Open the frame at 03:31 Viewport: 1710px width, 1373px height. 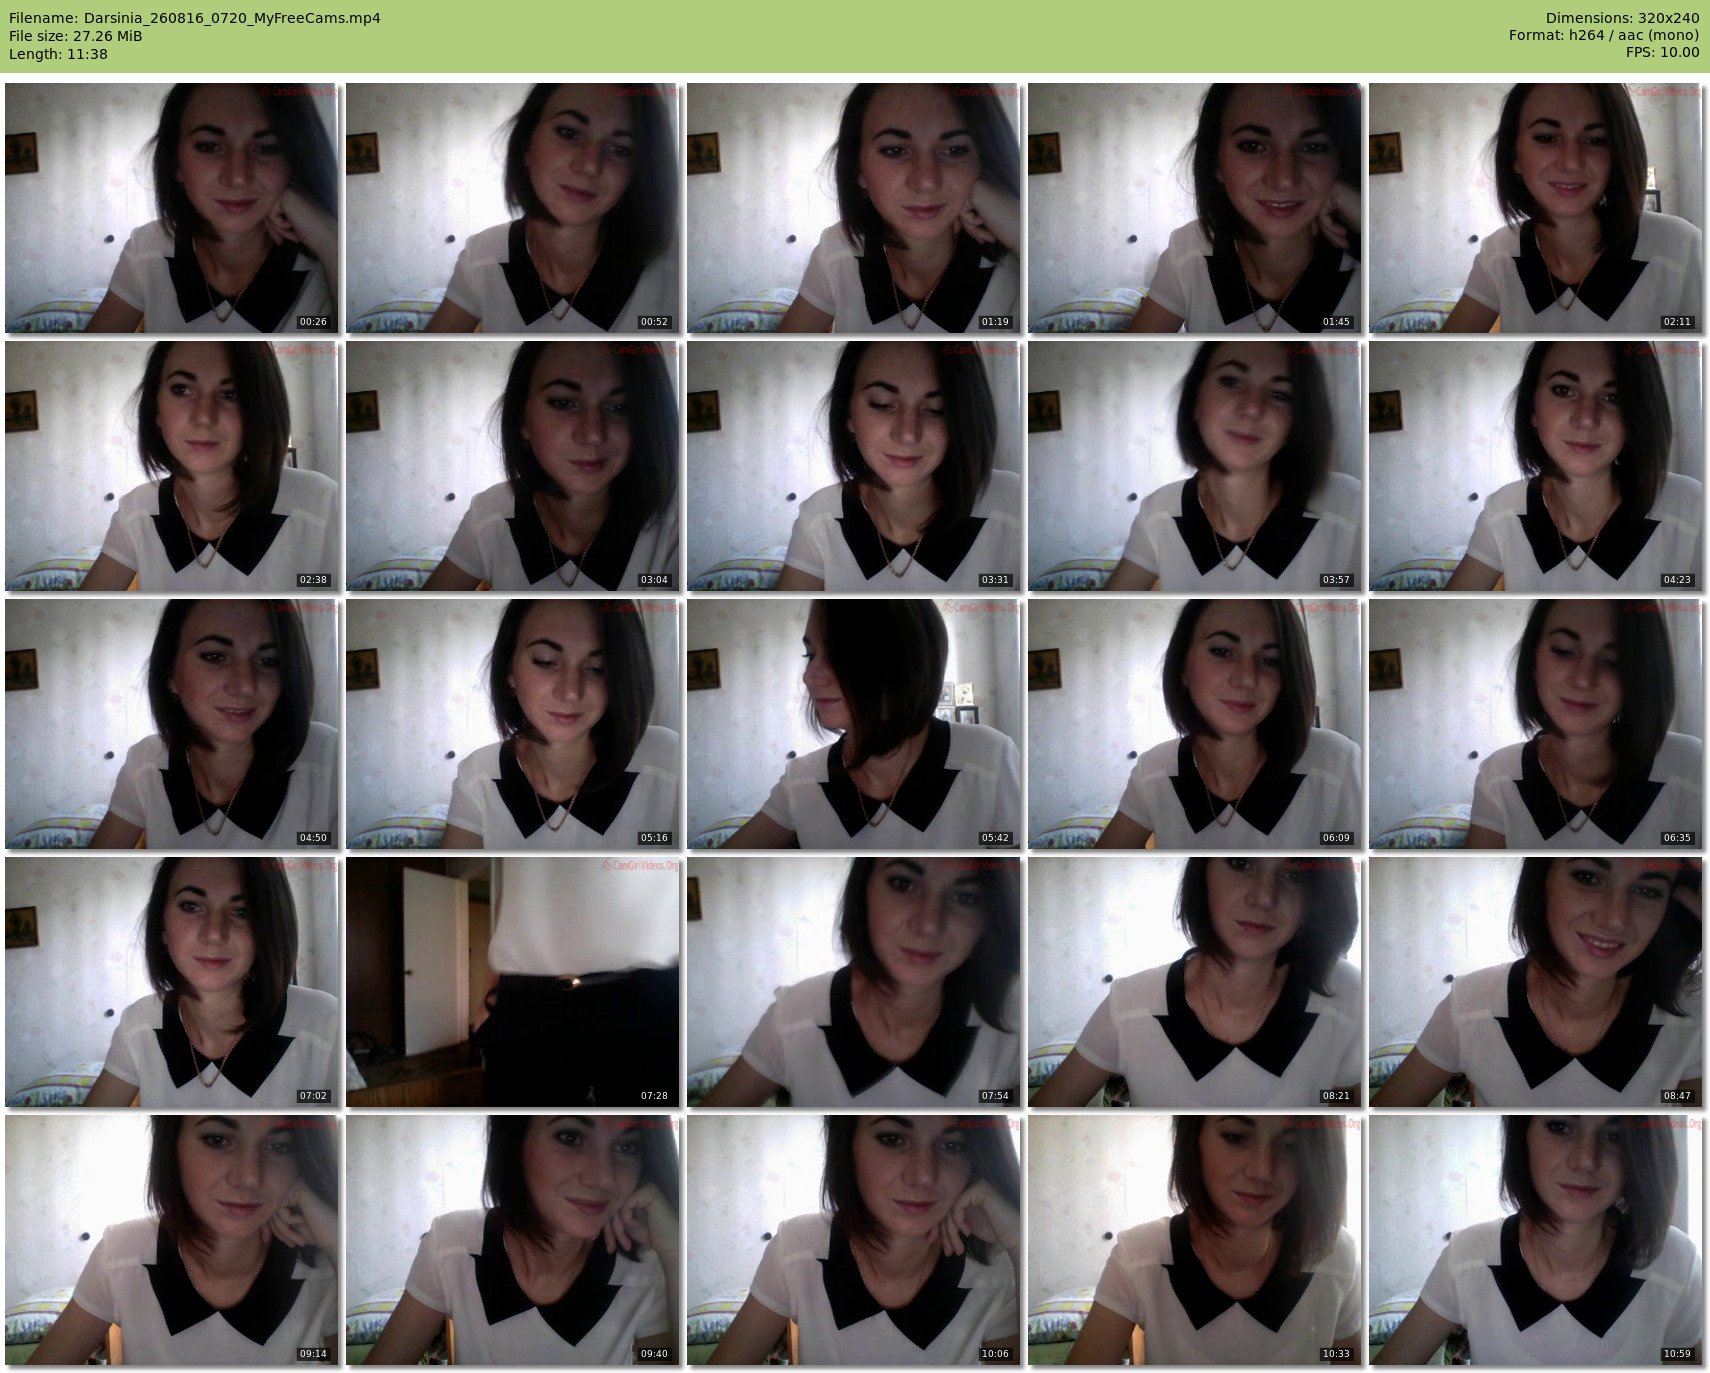pos(853,466)
